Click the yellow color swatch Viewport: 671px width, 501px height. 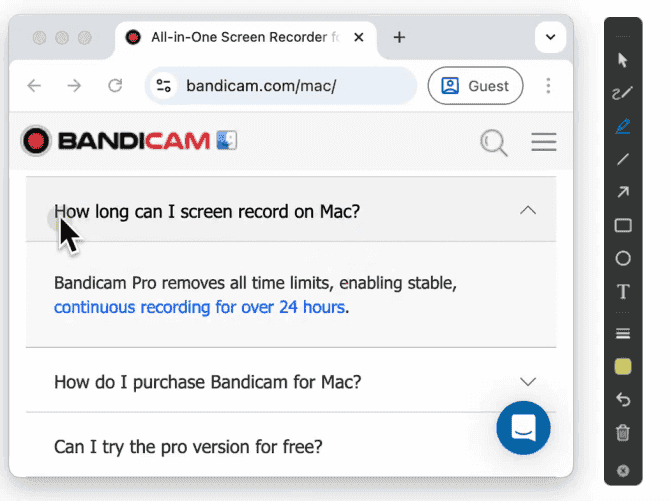(x=623, y=367)
